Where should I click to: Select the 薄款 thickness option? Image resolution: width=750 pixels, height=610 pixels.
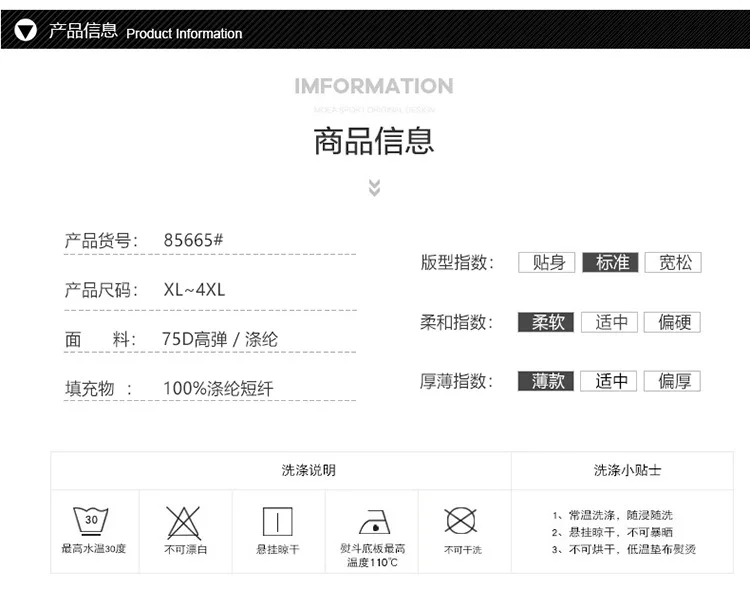click(x=546, y=381)
